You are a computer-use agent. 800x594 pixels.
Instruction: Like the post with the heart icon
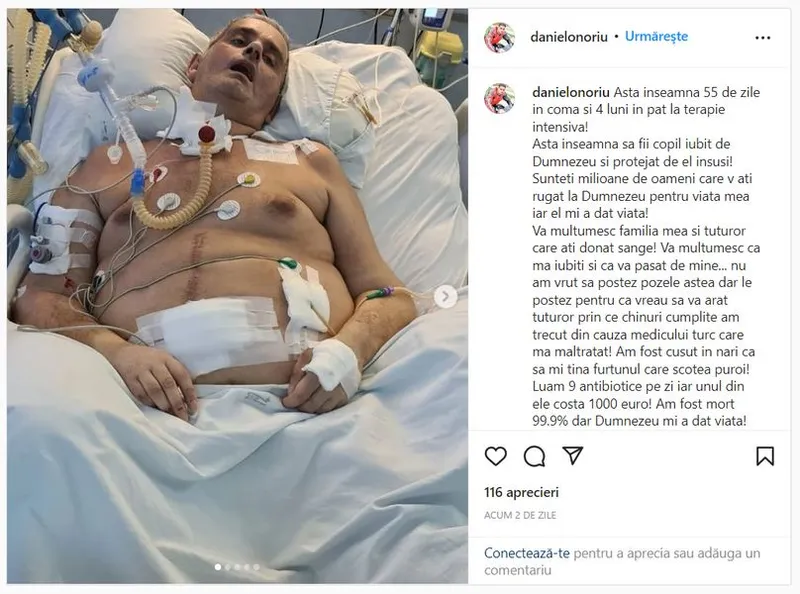pos(495,456)
